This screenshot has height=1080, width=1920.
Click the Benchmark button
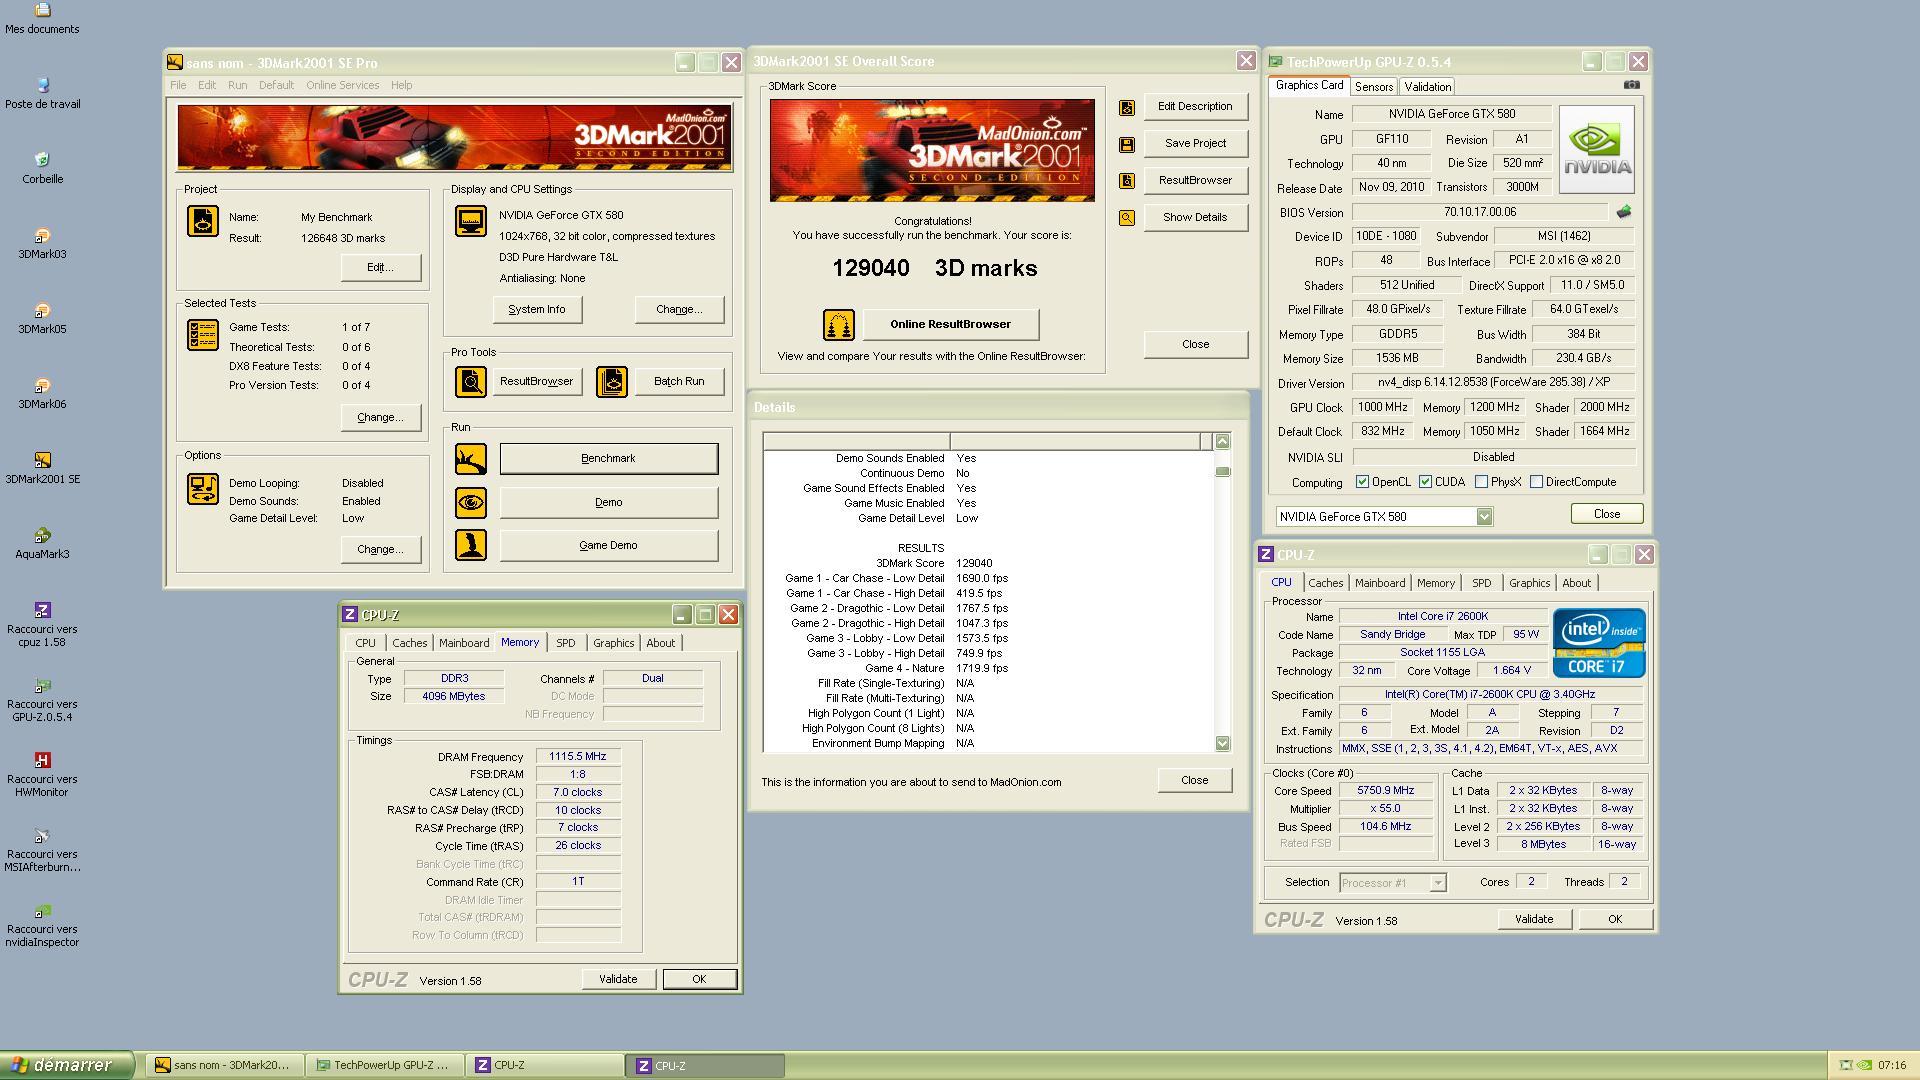pos(608,459)
